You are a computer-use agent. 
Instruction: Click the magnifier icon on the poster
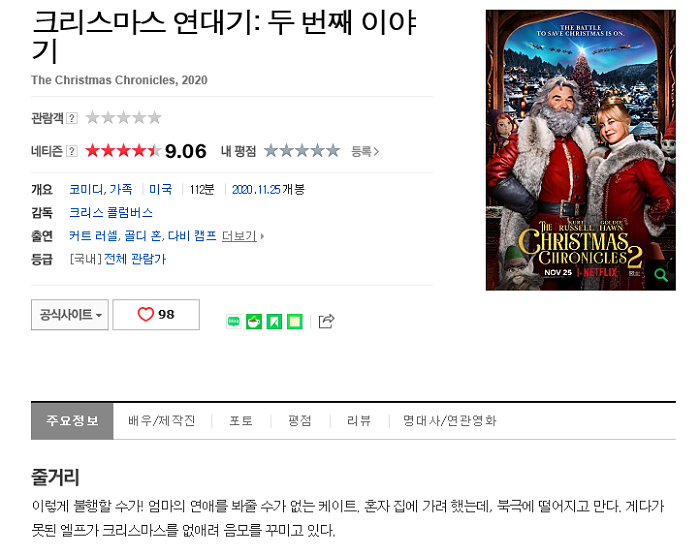tap(661, 275)
